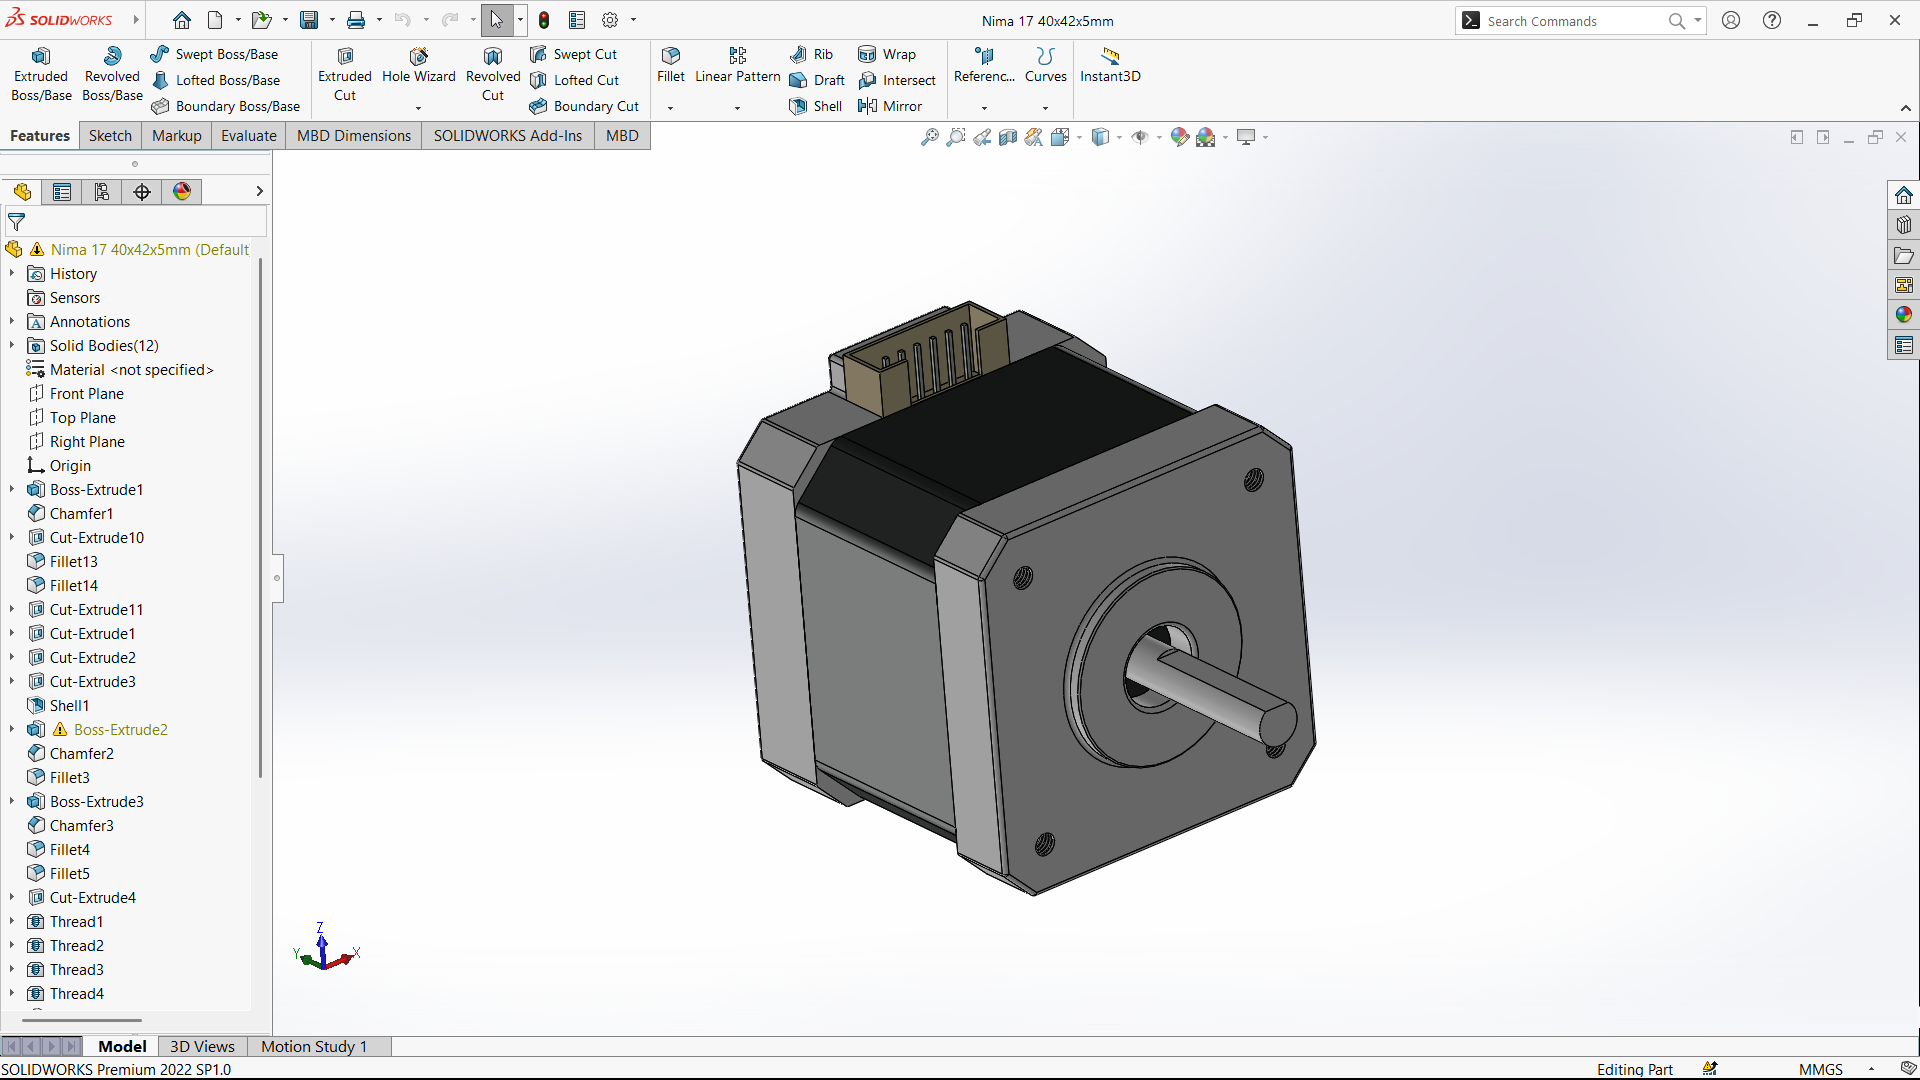
Task: Click the Boundary Cut tool
Action: 584,106
